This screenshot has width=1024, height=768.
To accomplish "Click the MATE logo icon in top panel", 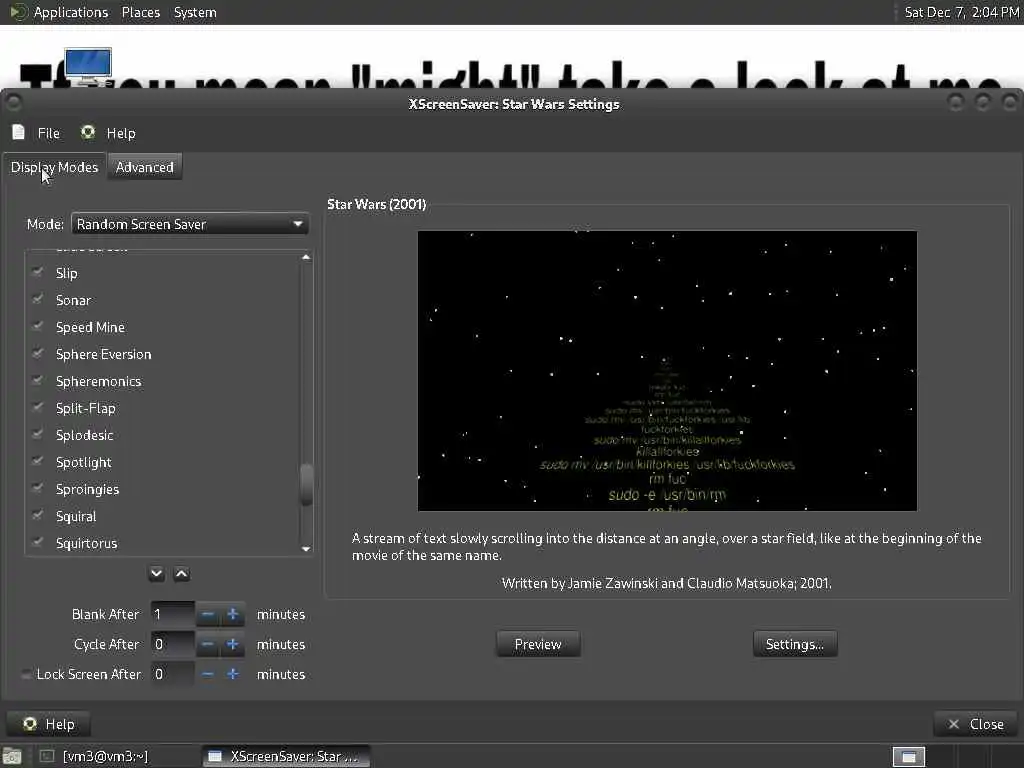I will click(18, 12).
